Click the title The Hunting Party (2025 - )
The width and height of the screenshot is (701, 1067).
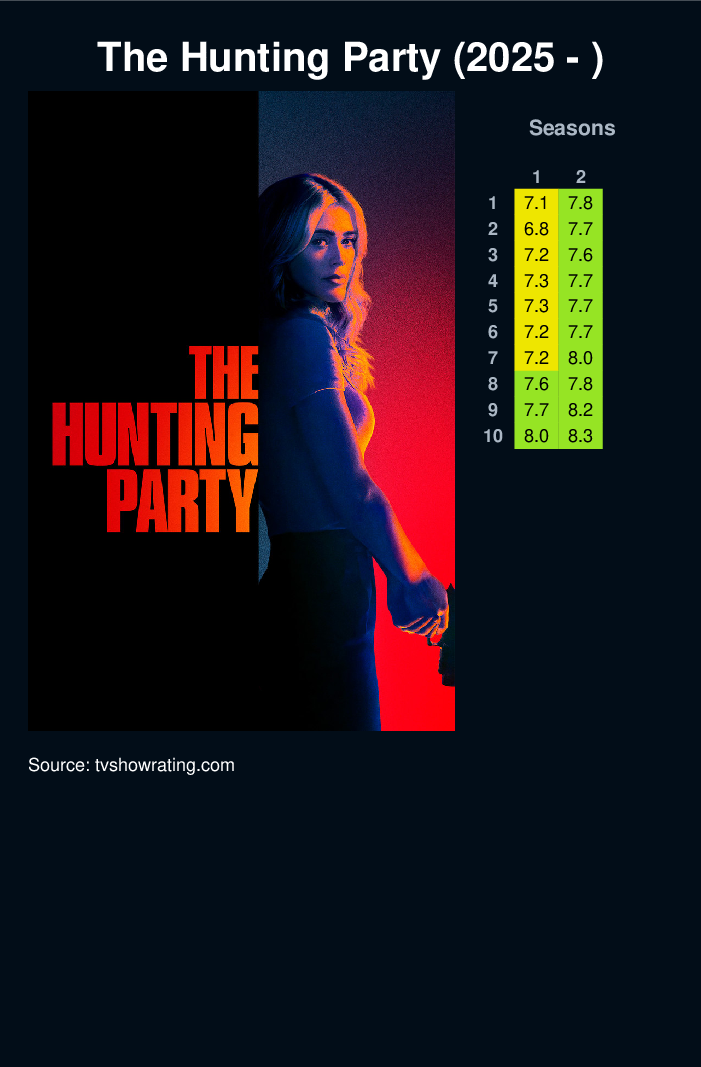pyautogui.click(x=350, y=57)
